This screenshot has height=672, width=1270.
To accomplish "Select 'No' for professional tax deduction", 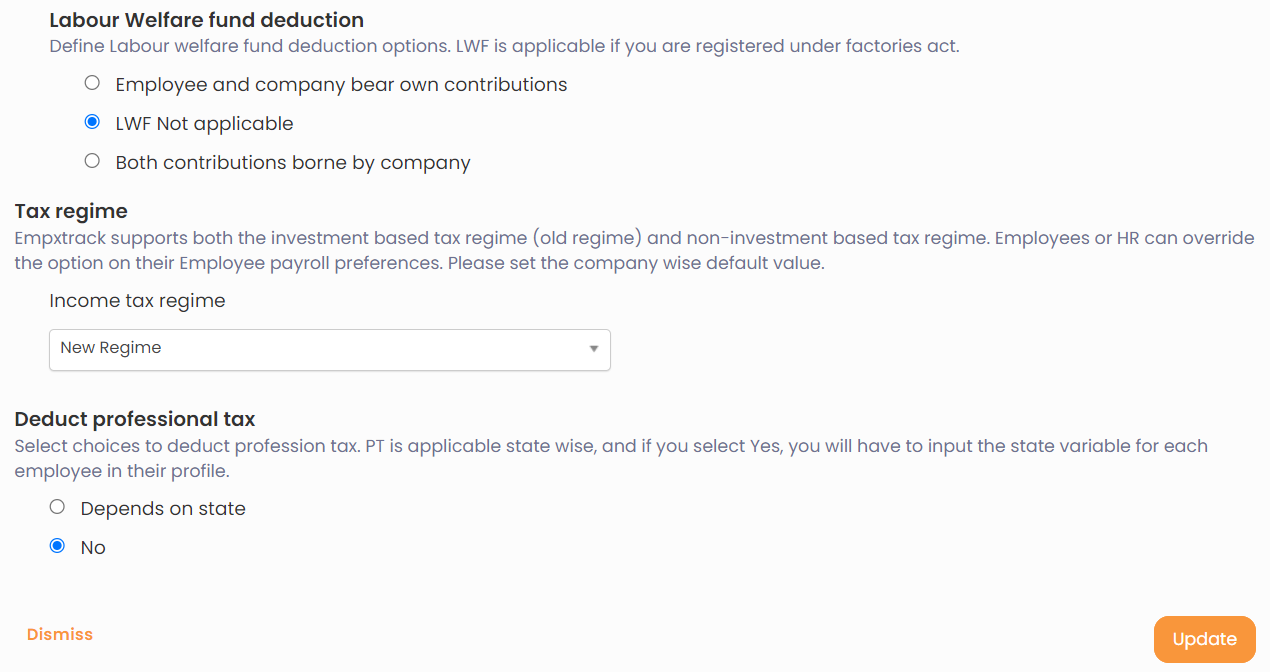I will tap(57, 546).
